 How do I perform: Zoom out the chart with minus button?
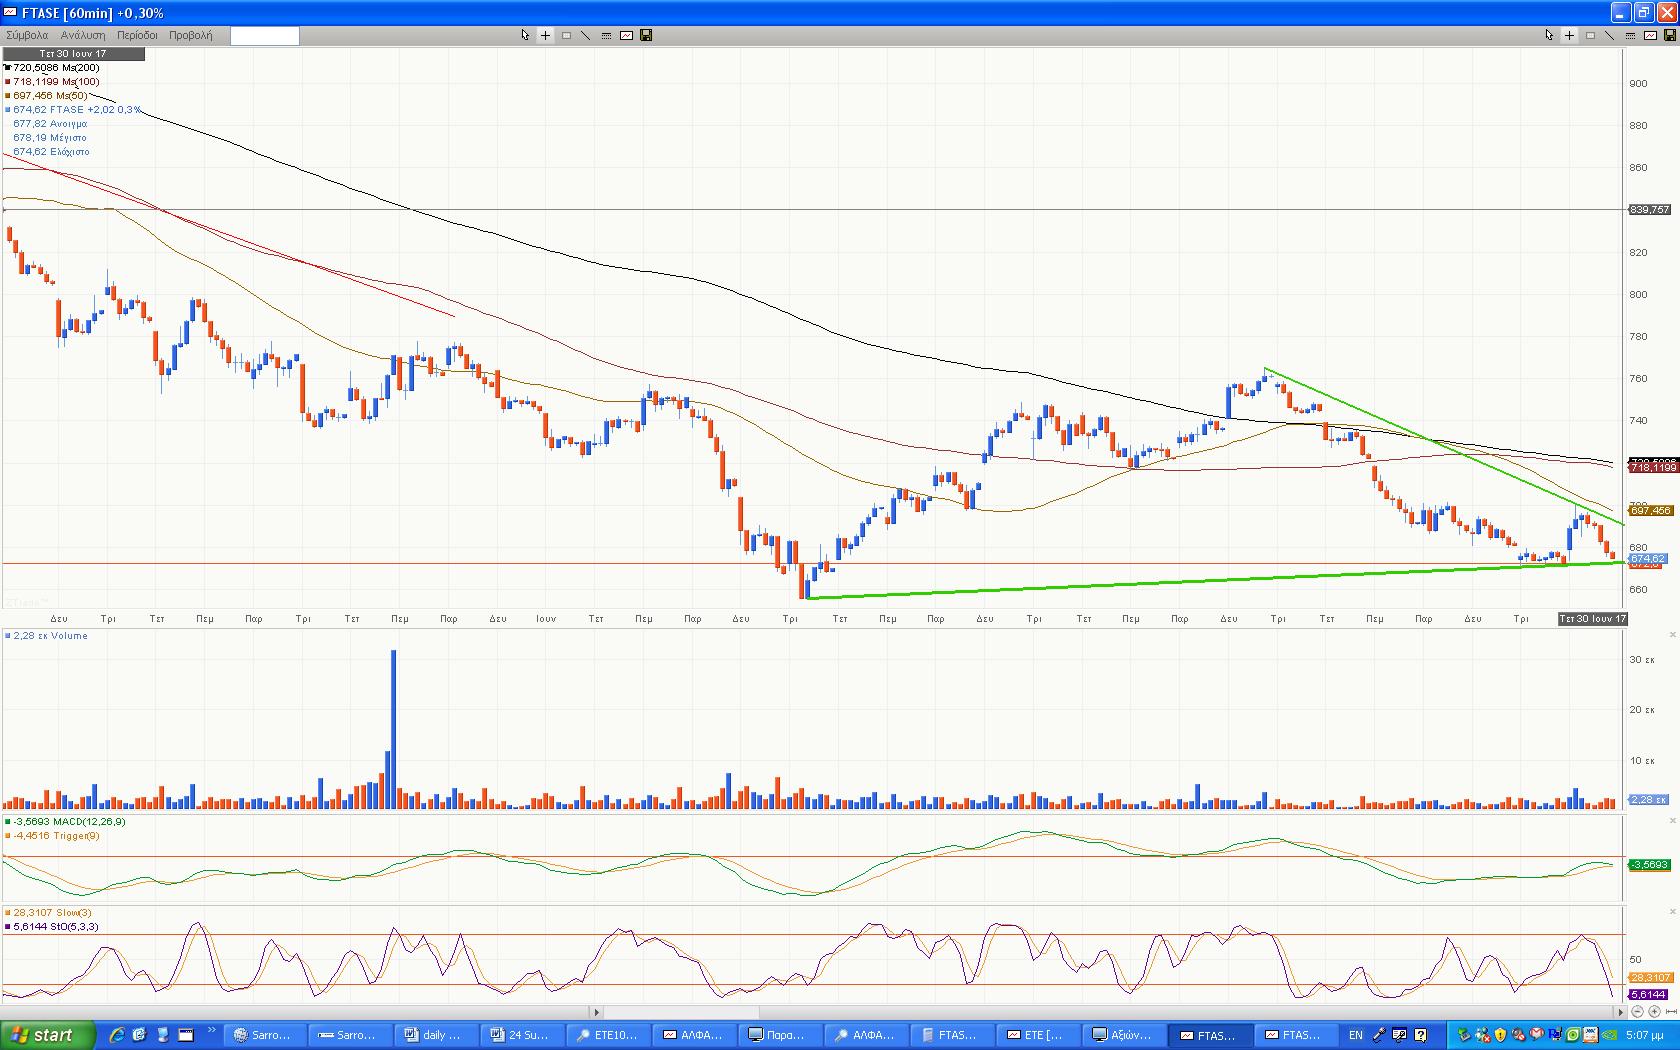pos(1637,1012)
